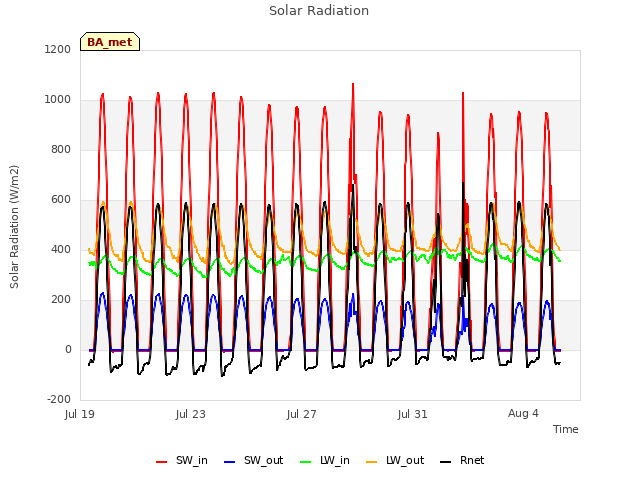Click the Solar Radiation chart title
This screenshot has height=480, width=640.
coord(319,11)
